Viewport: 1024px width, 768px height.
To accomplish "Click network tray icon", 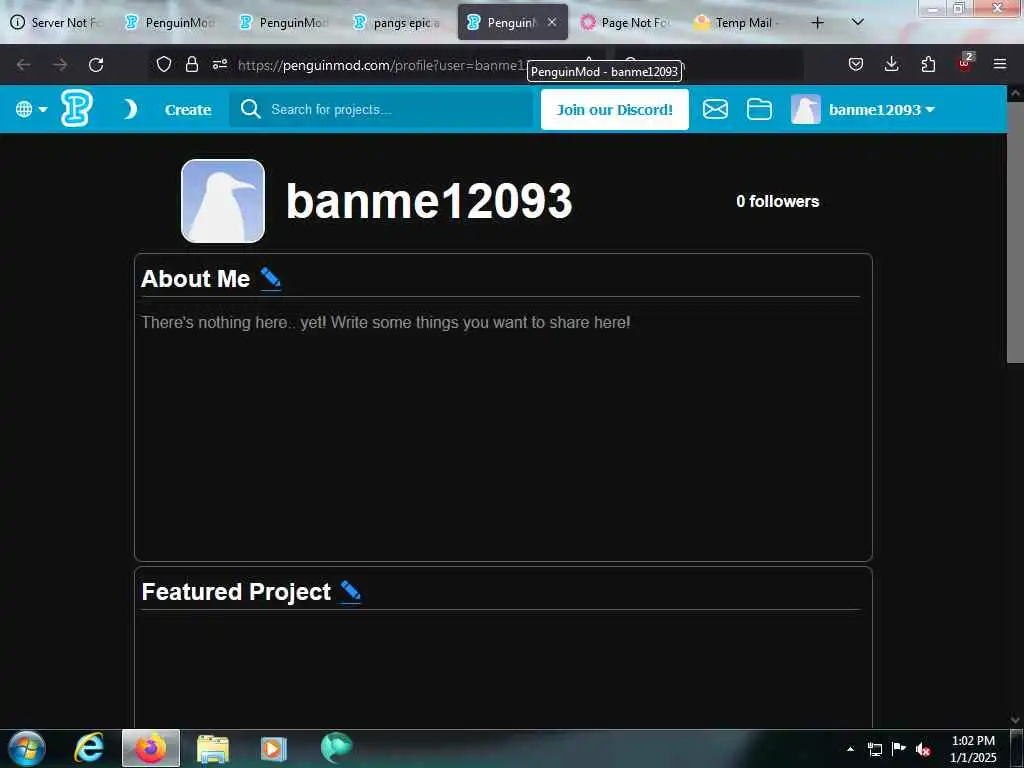I will pyautogui.click(x=874, y=749).
